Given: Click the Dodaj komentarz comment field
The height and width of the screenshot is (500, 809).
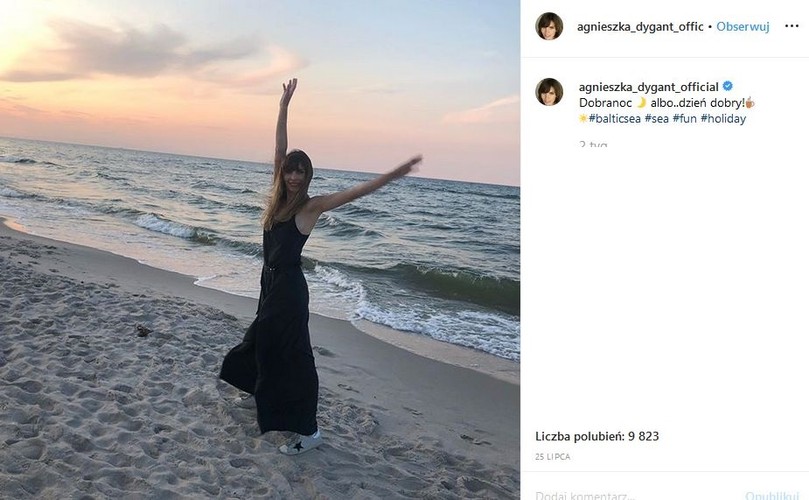Looking at the screenshot, I should [x=585, y=496].
